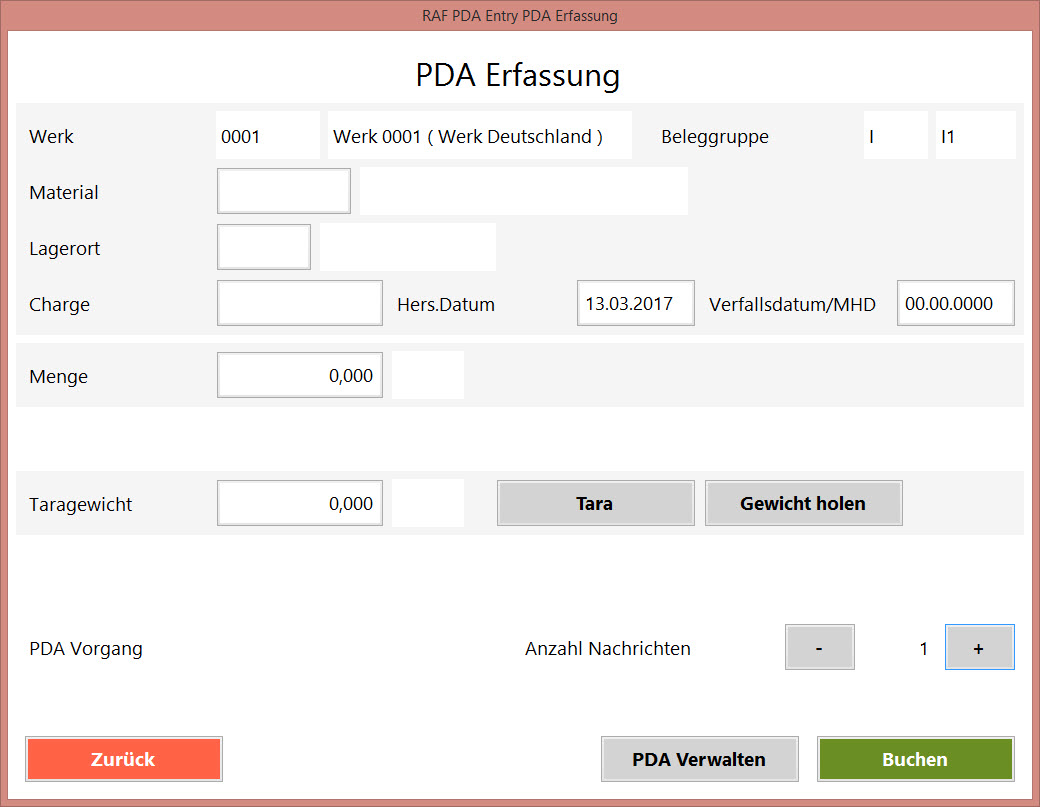Click the green Buchen button
1040x807 pixels.
coord(915,759)
